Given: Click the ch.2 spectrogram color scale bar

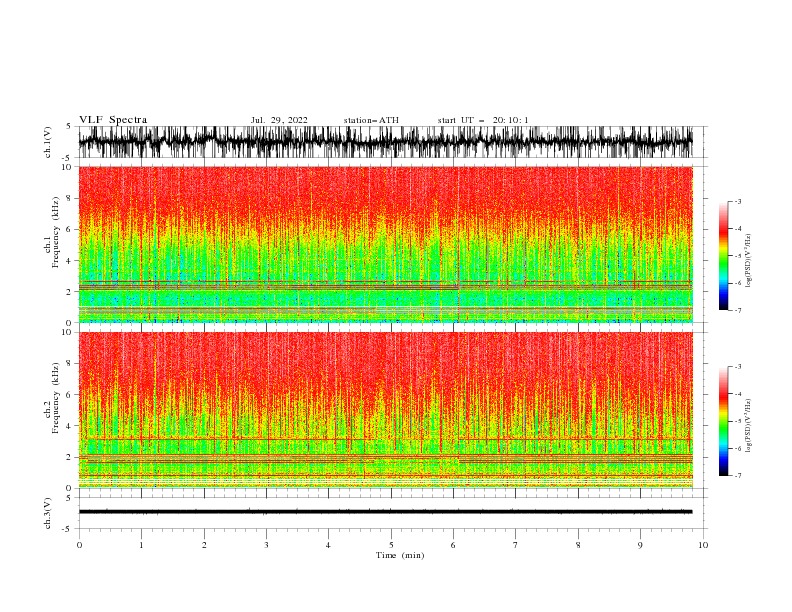Looking at the screenshot, I should tap(723, 421).
